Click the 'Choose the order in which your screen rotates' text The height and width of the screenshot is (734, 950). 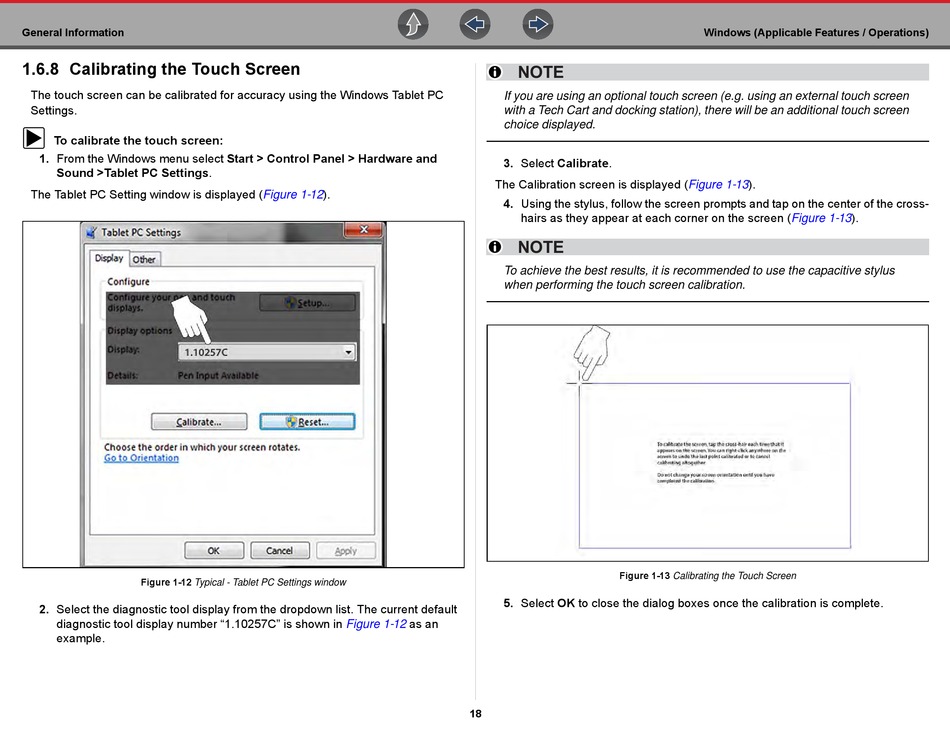(x=202, y=447)
